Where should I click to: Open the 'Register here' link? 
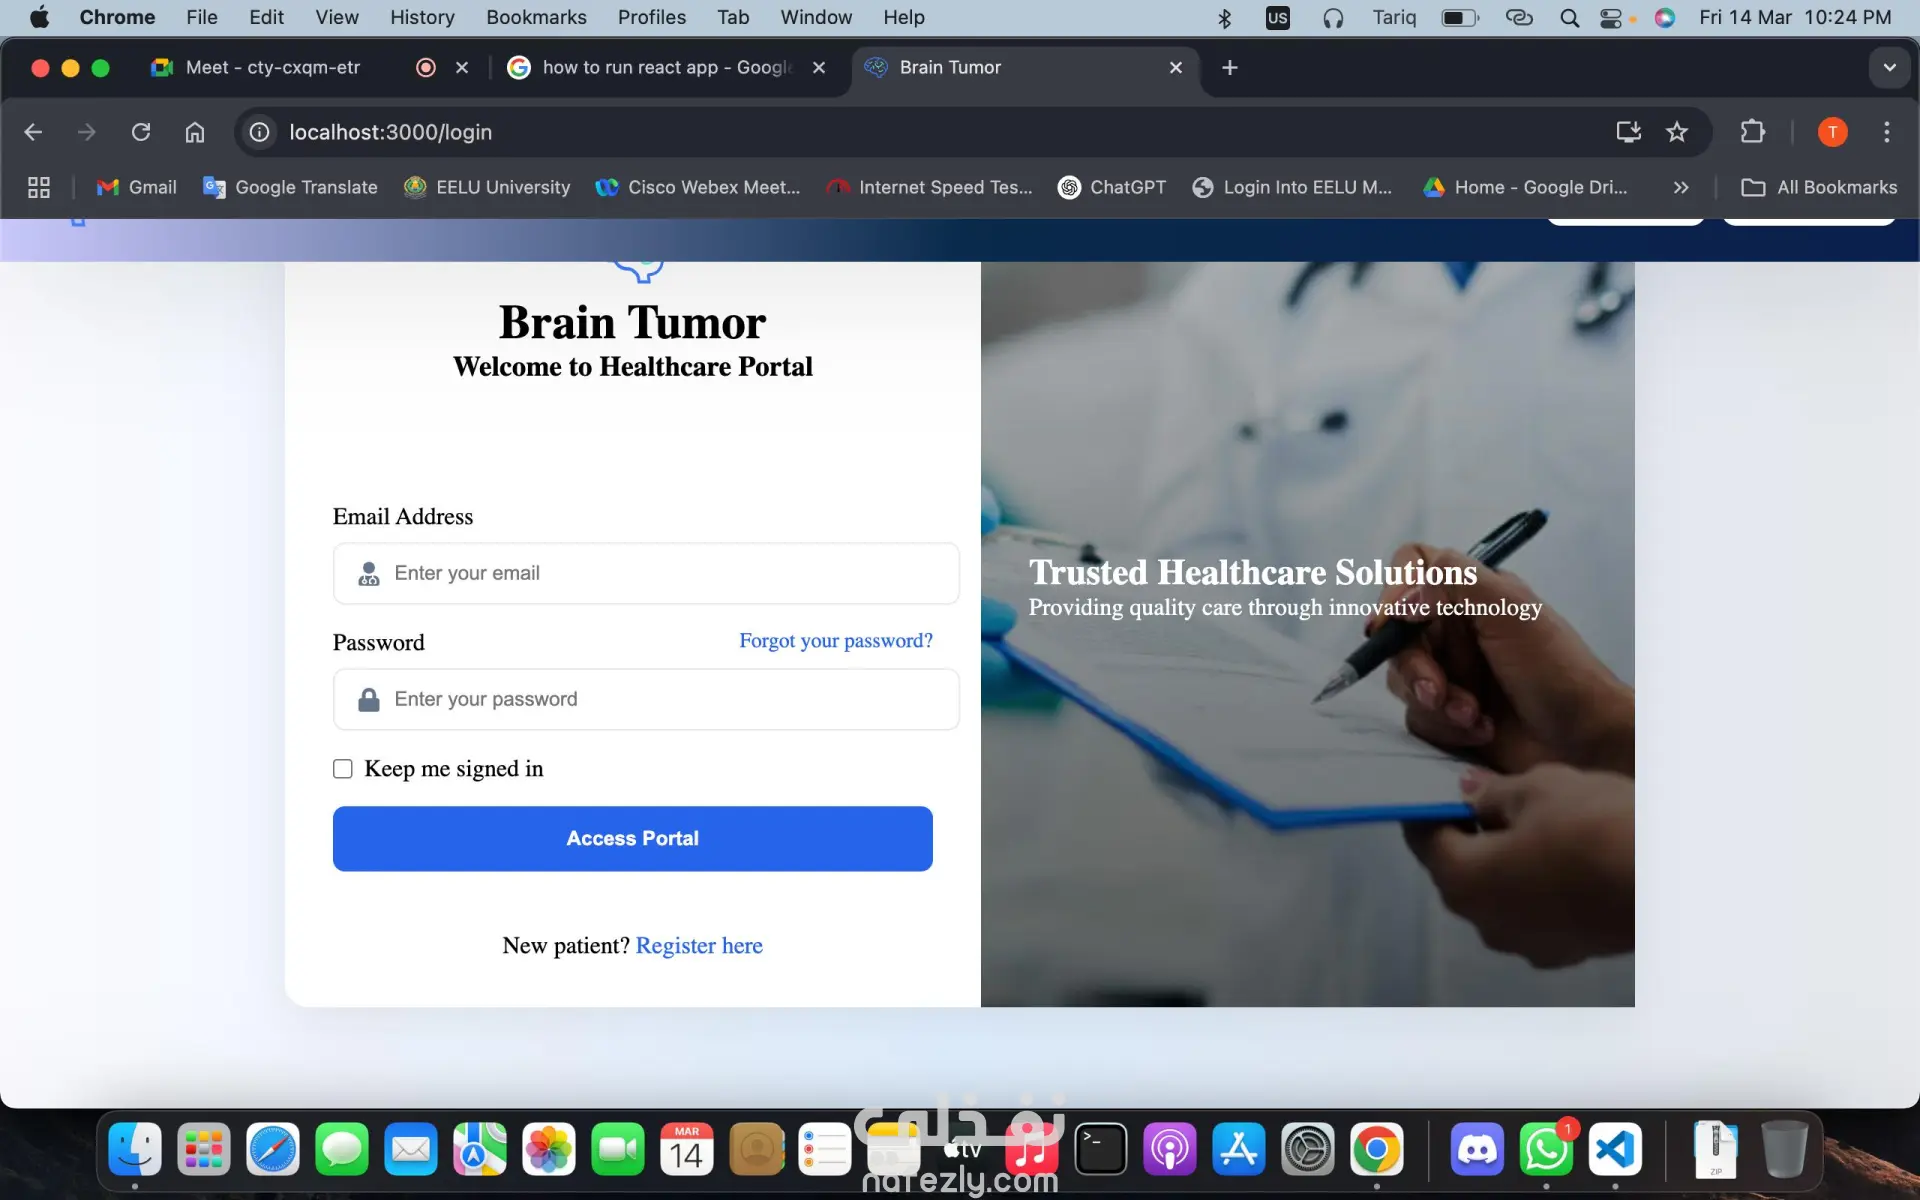tap(699, 945)
